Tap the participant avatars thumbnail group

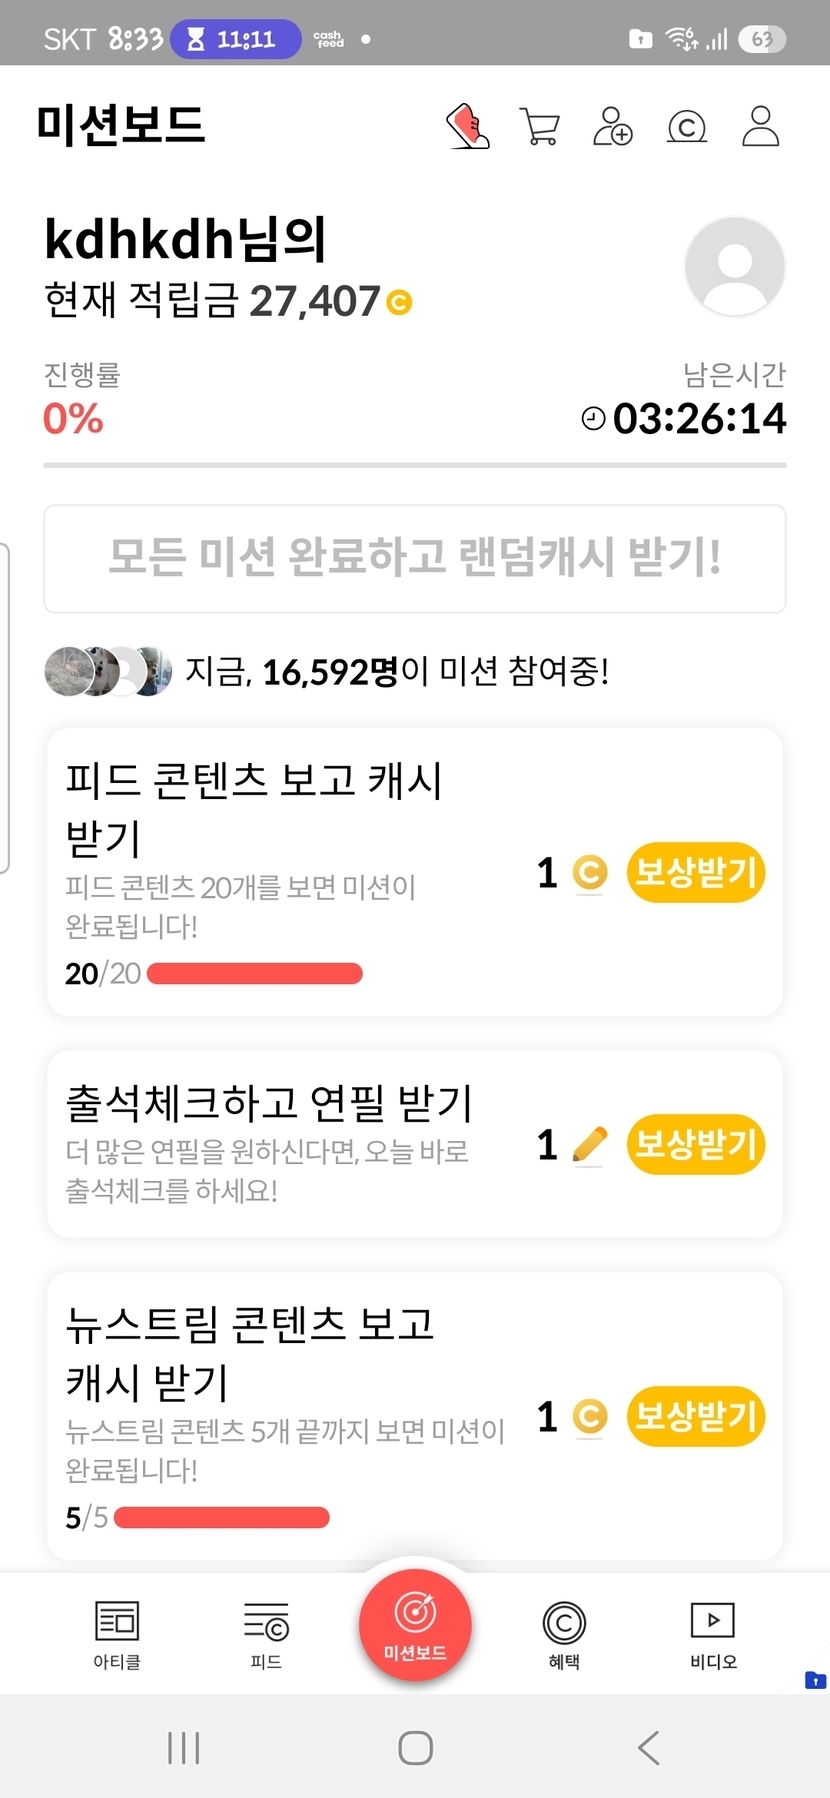point(108,671)
